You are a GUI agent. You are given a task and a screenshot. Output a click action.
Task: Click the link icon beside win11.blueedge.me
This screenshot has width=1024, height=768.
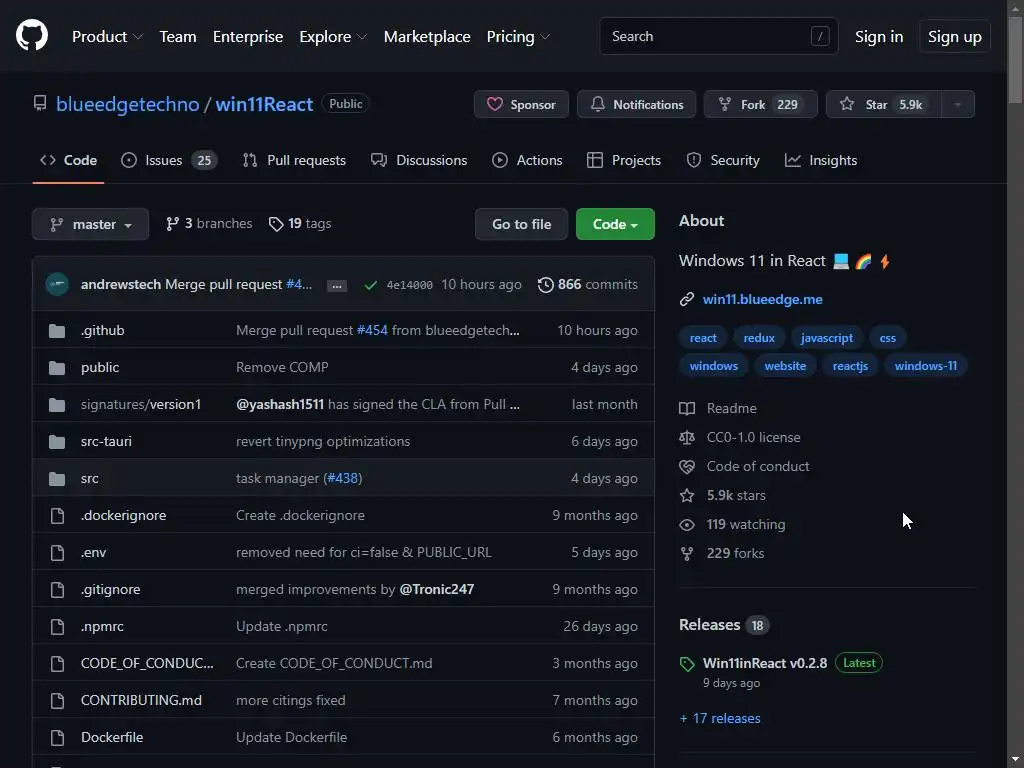point(686,299)
